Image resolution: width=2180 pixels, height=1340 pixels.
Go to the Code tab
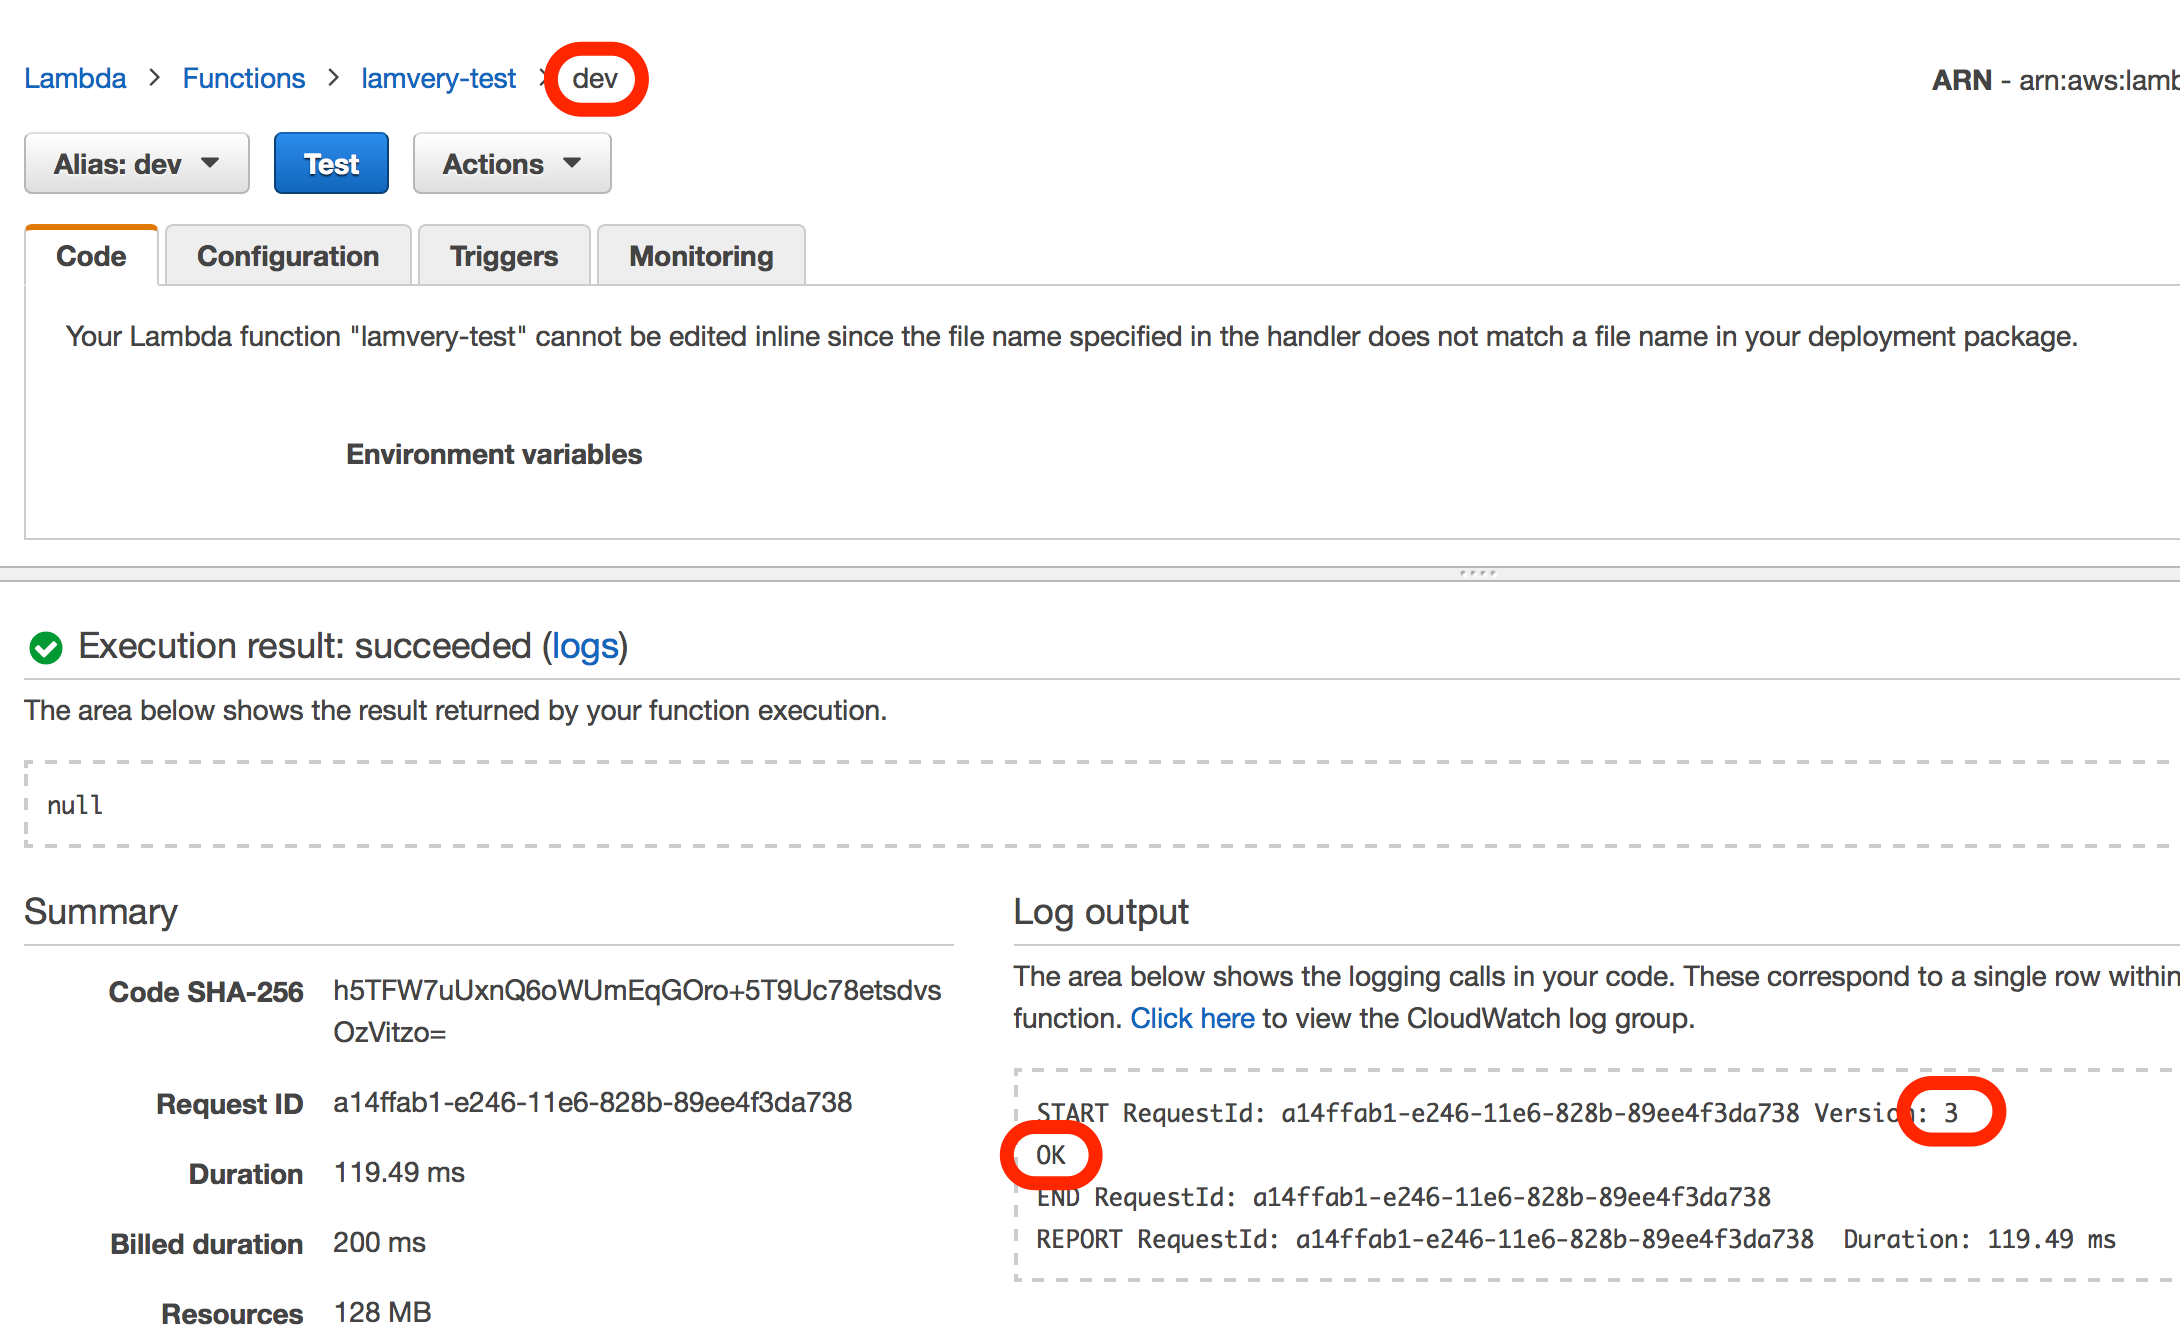(91, 256)
